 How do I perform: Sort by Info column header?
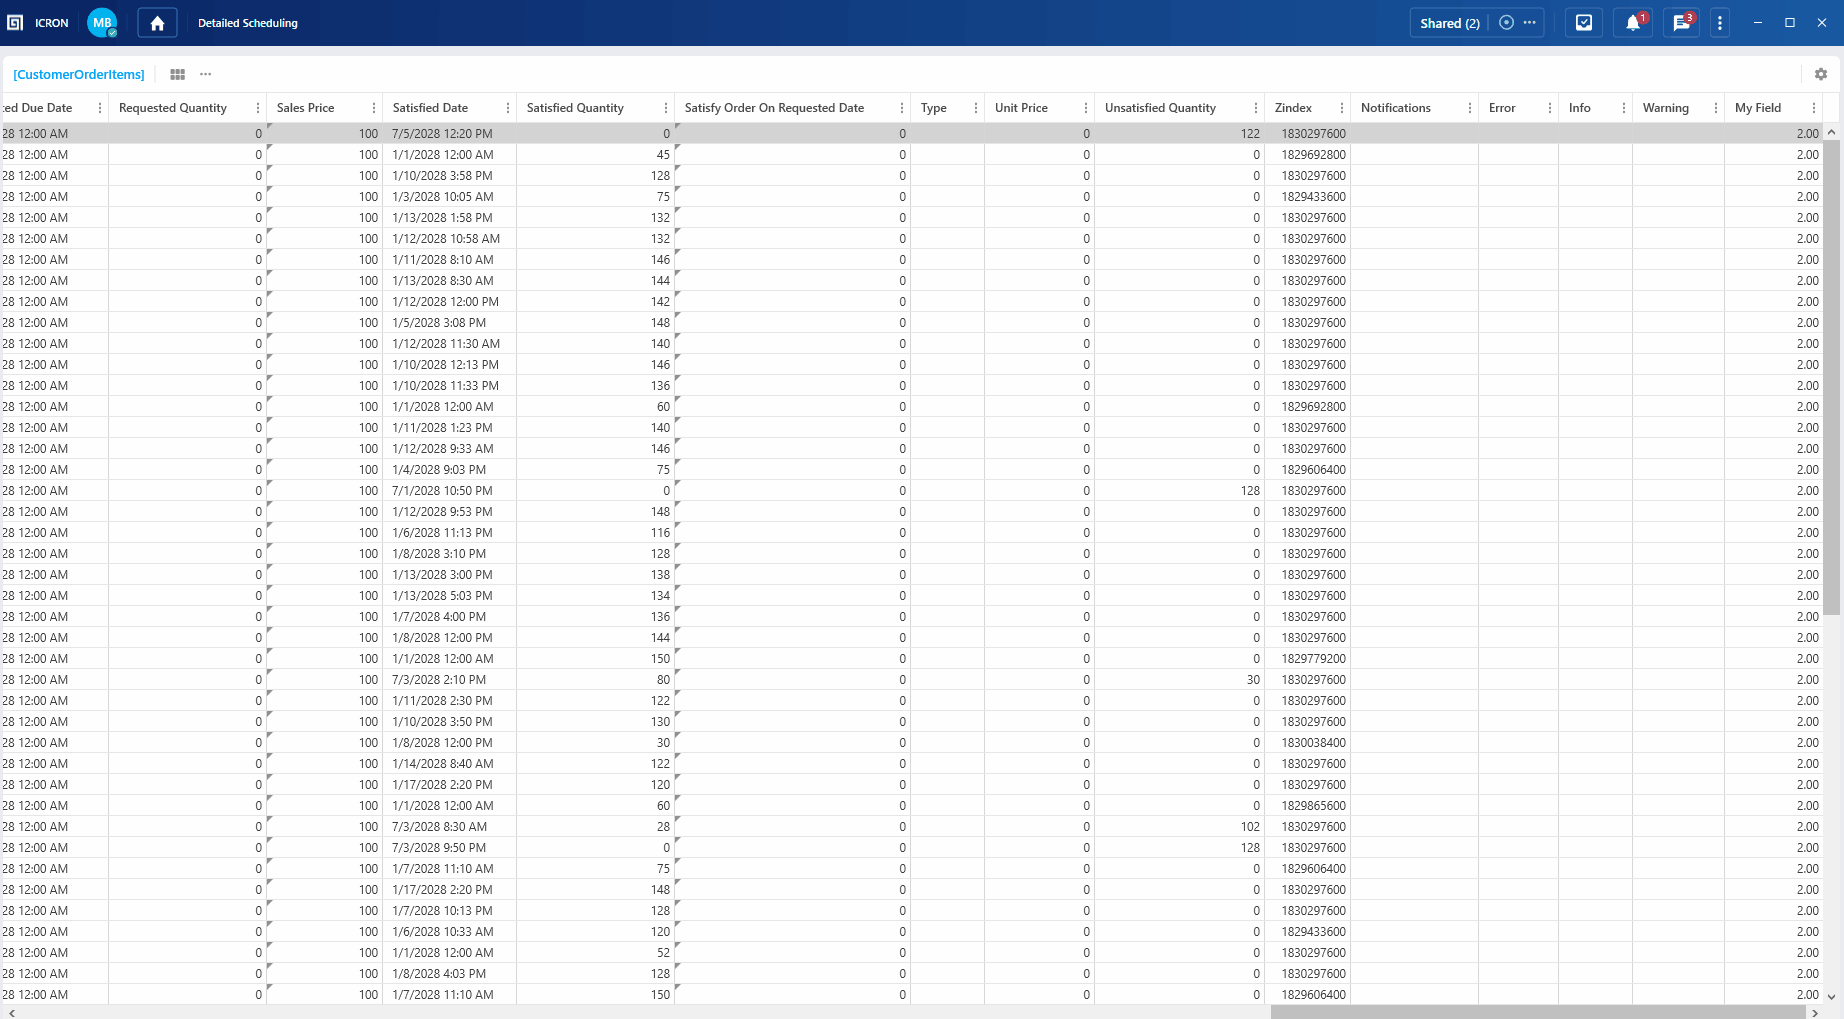point(1579,108)
